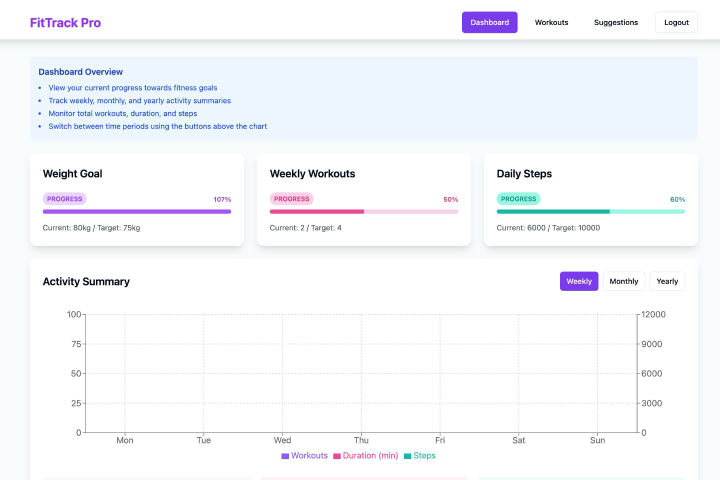Click the Daily Steps progress bar
Image resolution: width=720 pixels, height=480 pixels.
tap(591, 212)
